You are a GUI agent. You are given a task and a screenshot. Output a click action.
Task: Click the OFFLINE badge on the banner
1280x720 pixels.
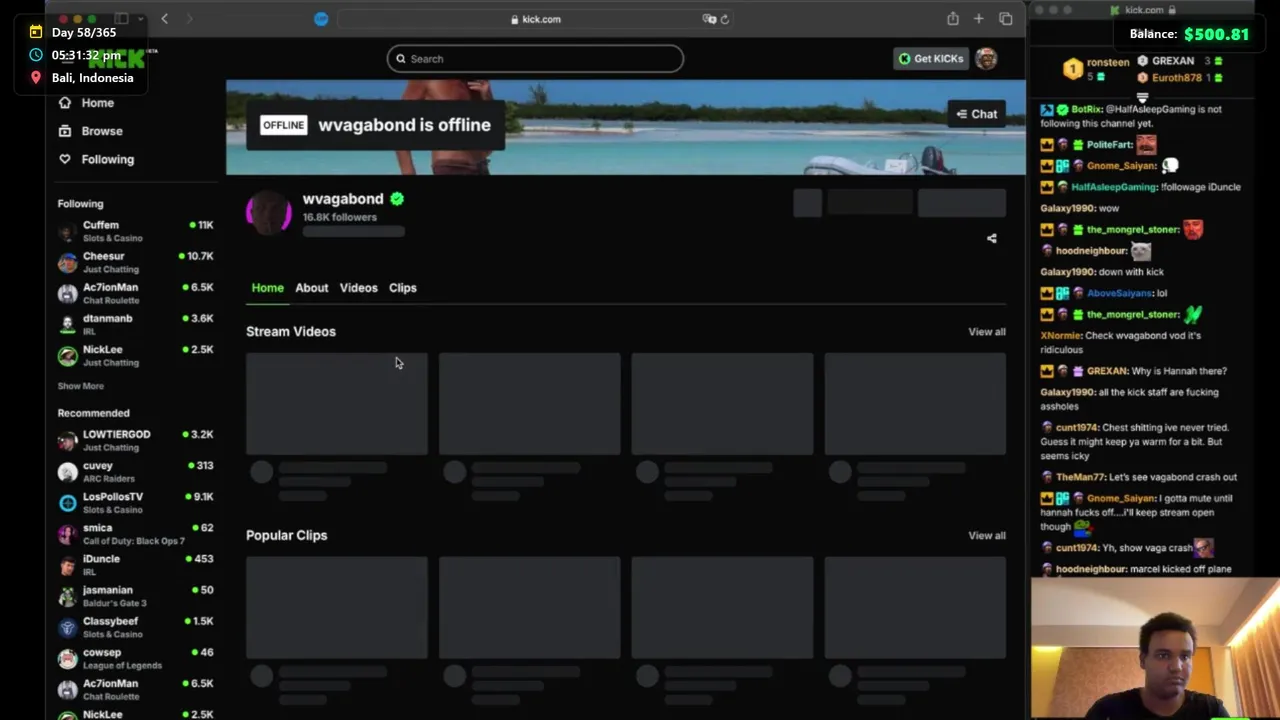click(x=283, y=125)
